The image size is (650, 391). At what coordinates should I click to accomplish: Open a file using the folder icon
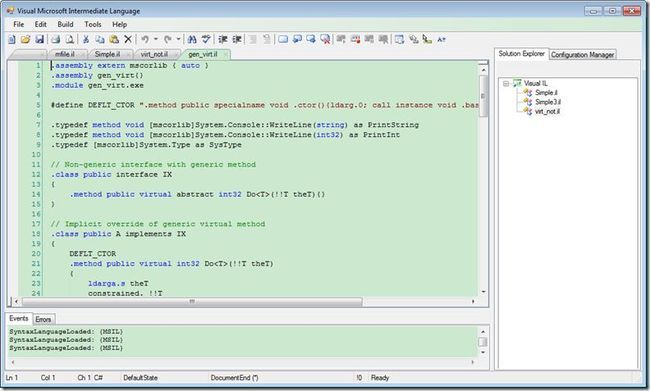[25, 39]
